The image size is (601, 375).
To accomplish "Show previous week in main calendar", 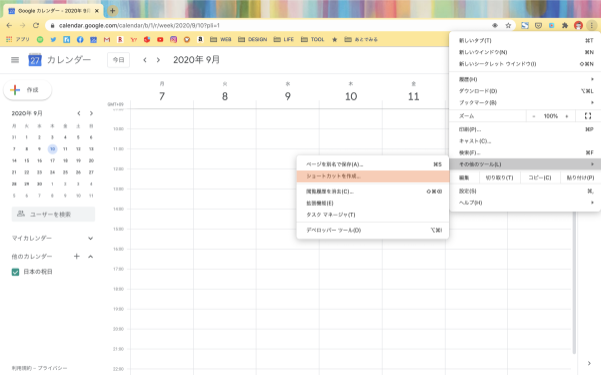I will [x=145, y=60].
